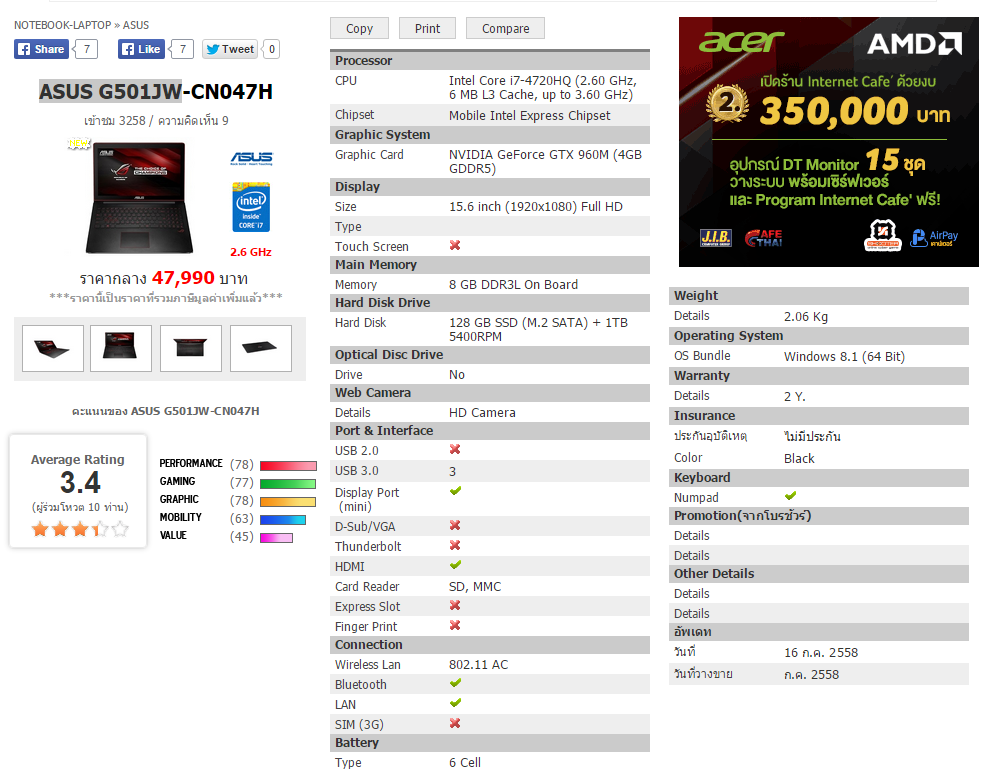Open the ASUS breadcrumb link
The width and height of the screenshot is (985, 783).
(136, 25)
